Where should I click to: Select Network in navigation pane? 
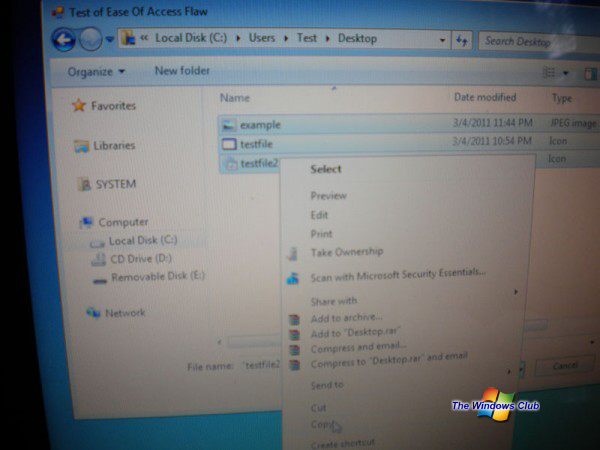pos(125,313)
